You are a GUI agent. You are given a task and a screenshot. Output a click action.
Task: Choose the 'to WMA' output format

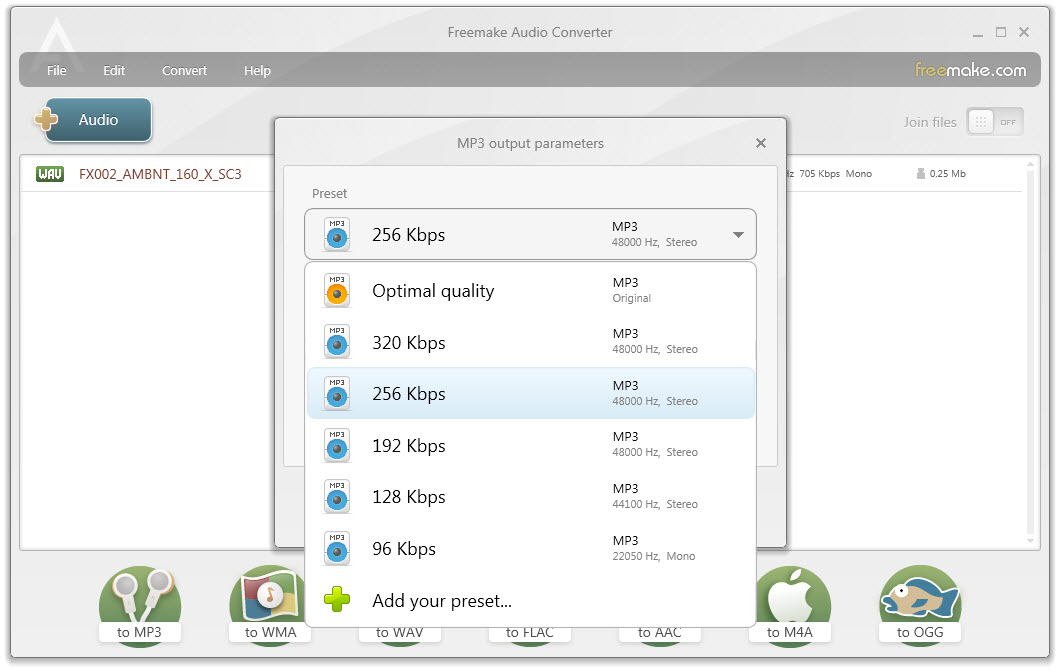[x=269, y=600]
